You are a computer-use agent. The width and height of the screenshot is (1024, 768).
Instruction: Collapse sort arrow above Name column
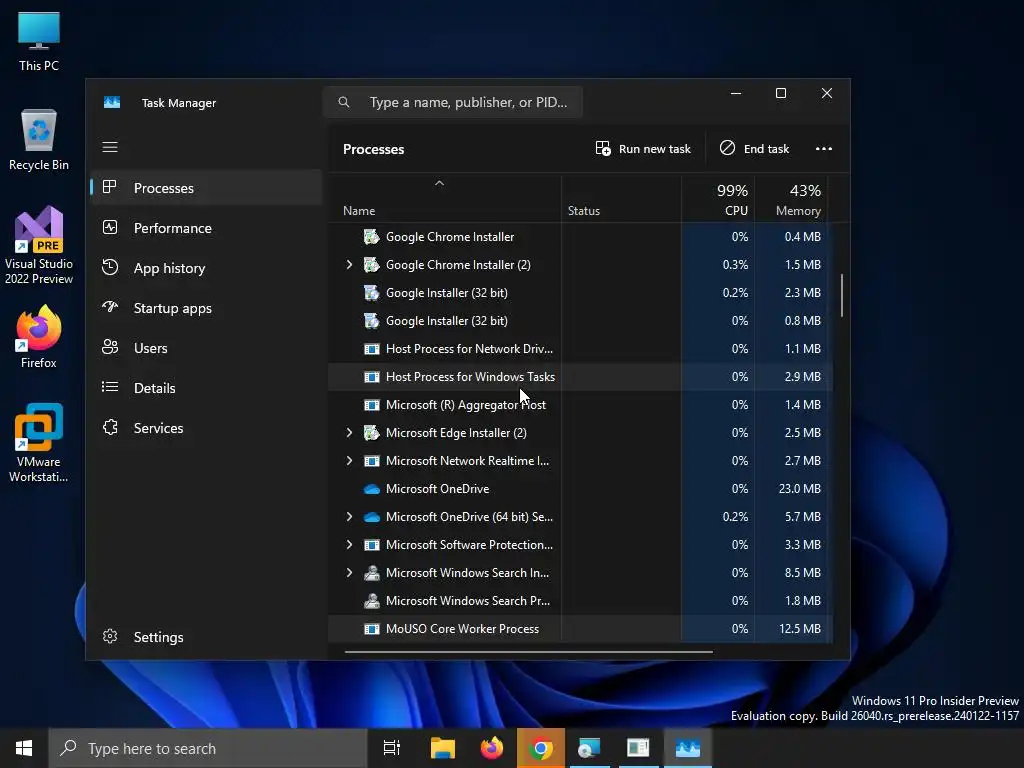click(x=440, y=184)
